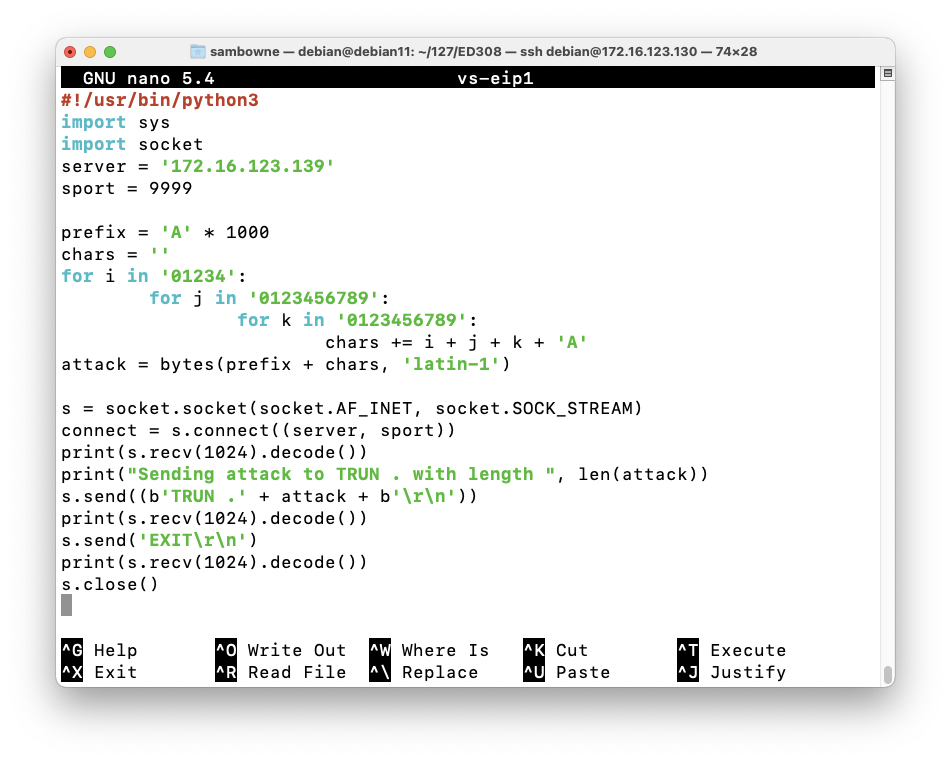Click the 'for k in' loop line

click(357, 320)
